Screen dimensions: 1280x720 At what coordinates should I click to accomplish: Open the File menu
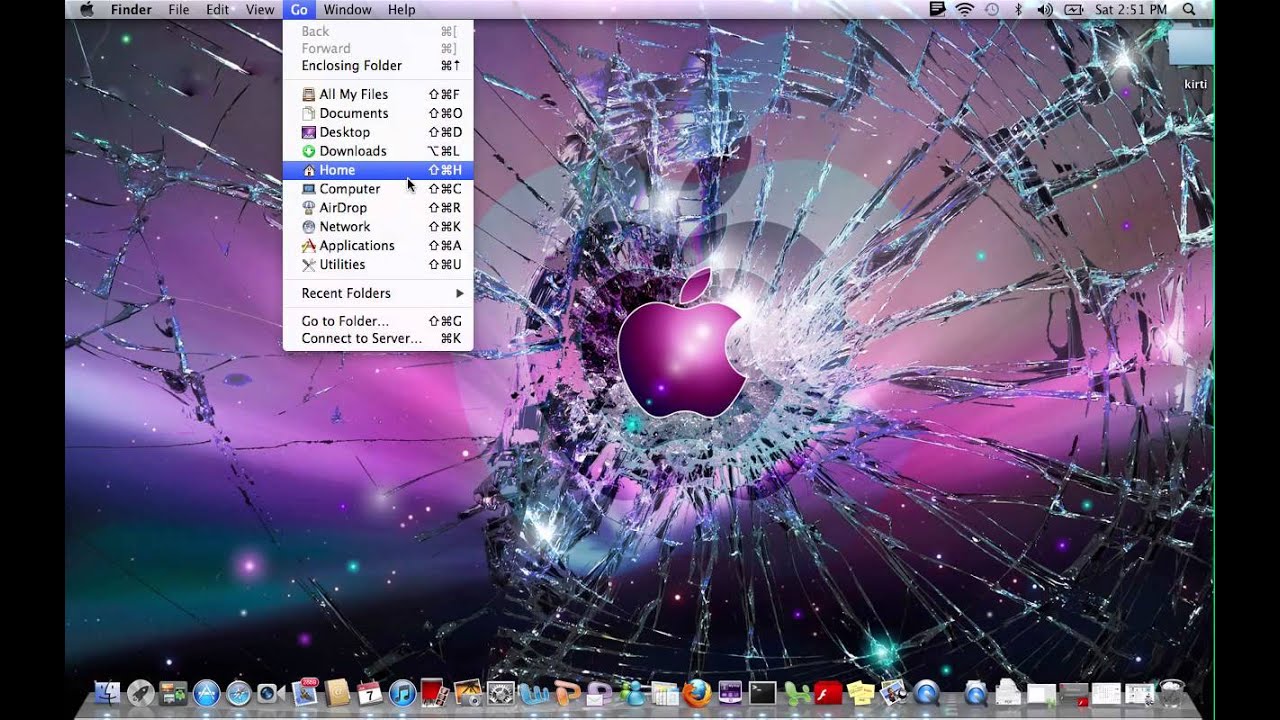point(179,9)
